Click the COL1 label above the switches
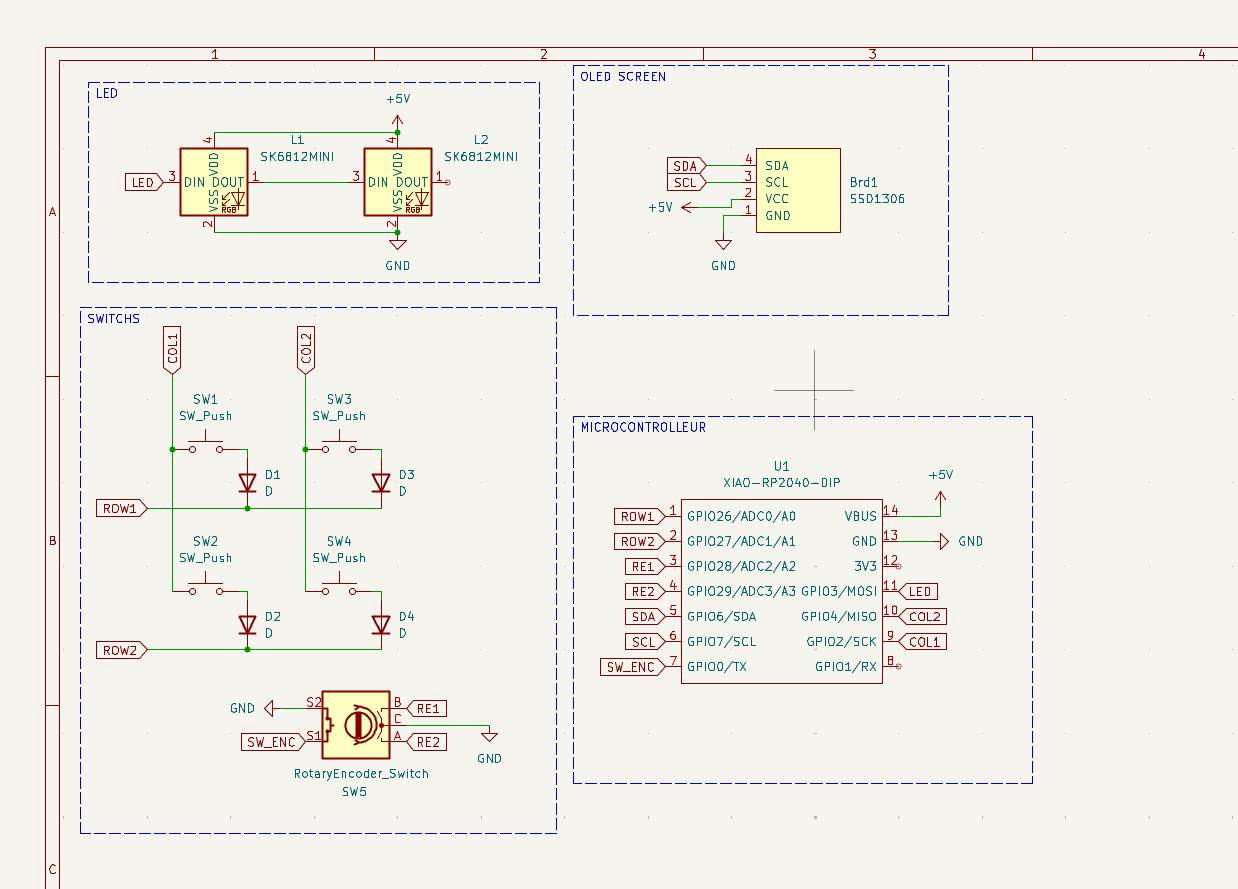The width and height of the screenshot is (1238, 889). [x=173, y=349]
